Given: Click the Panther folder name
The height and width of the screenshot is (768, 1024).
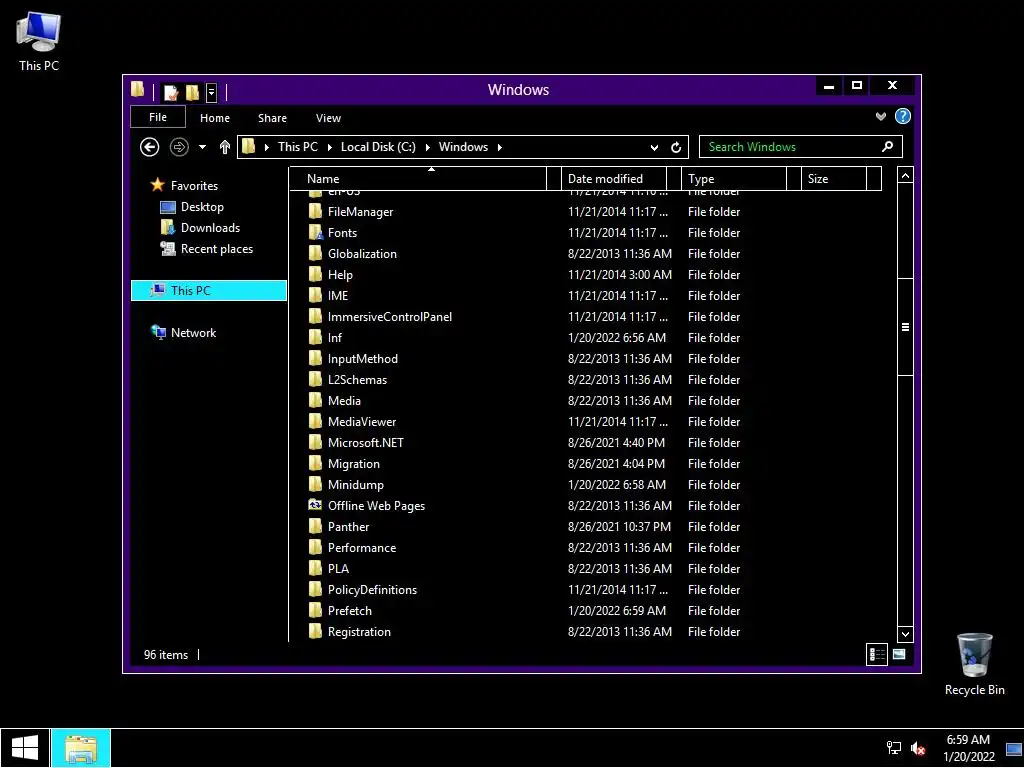Looking at the screenshot, I should coord(348,526).
